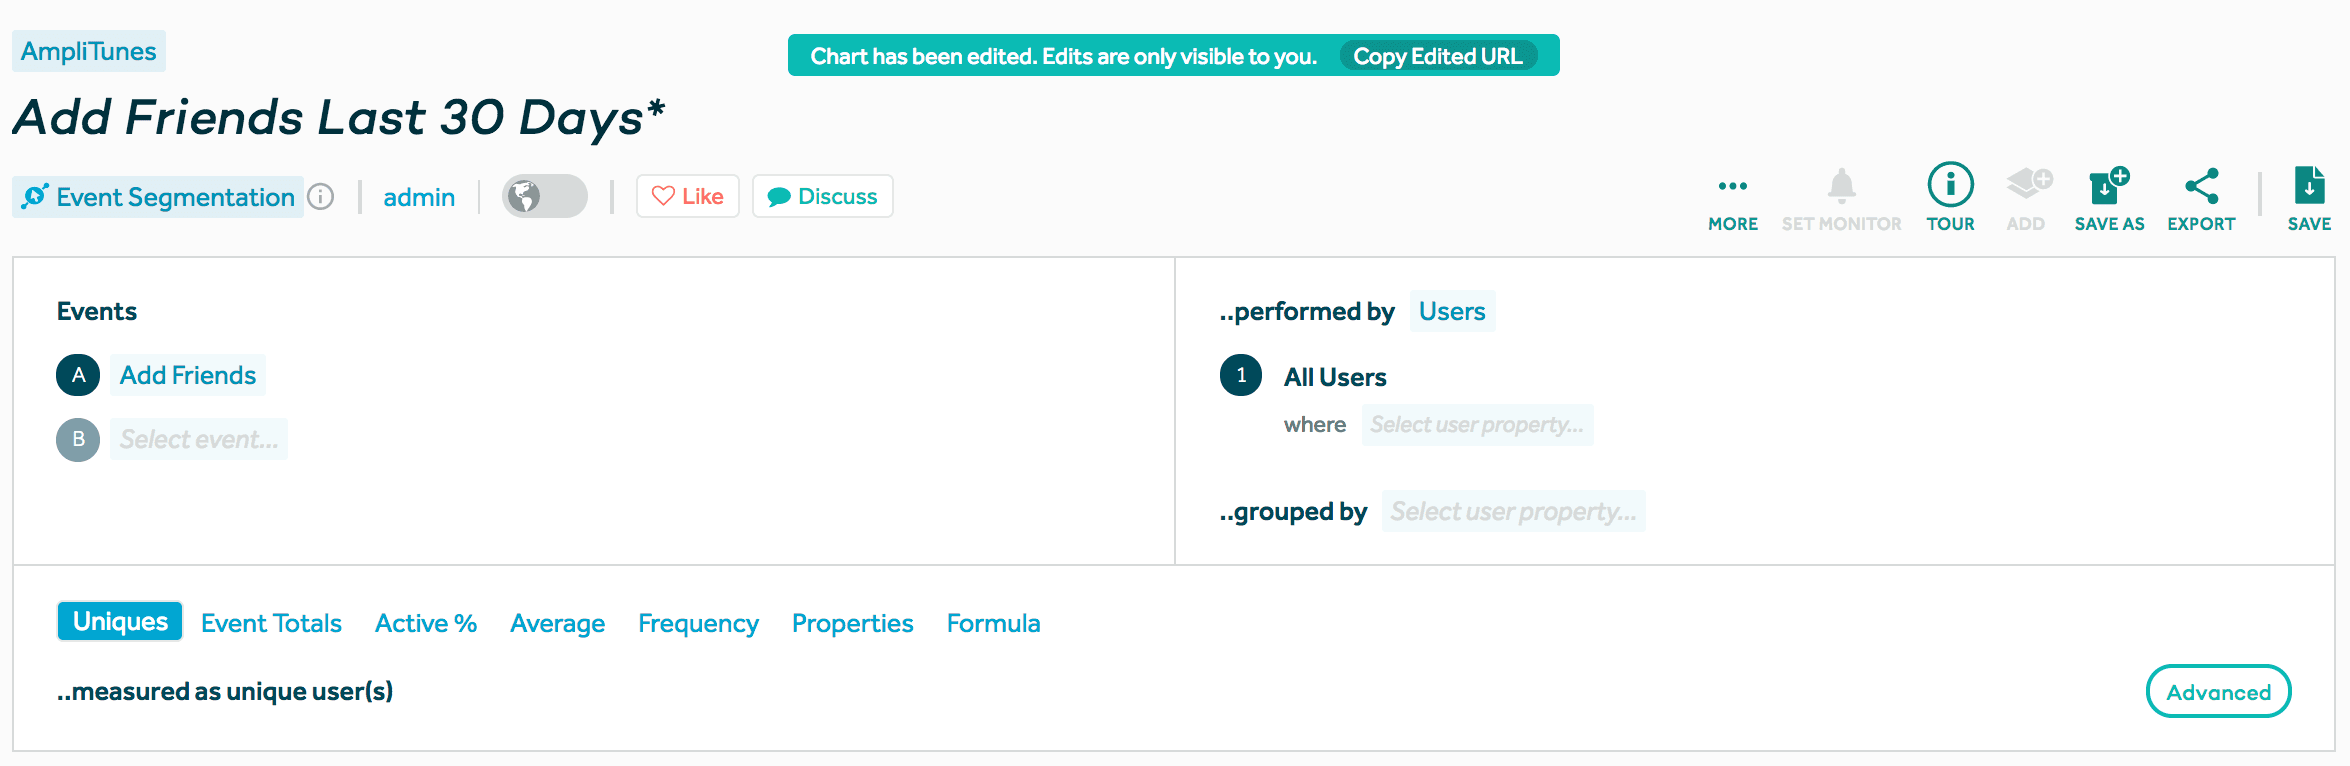Click the SET MONITOR bell icon
The width and height of the screenshot is (2350, 766).
coord(1841,197)
